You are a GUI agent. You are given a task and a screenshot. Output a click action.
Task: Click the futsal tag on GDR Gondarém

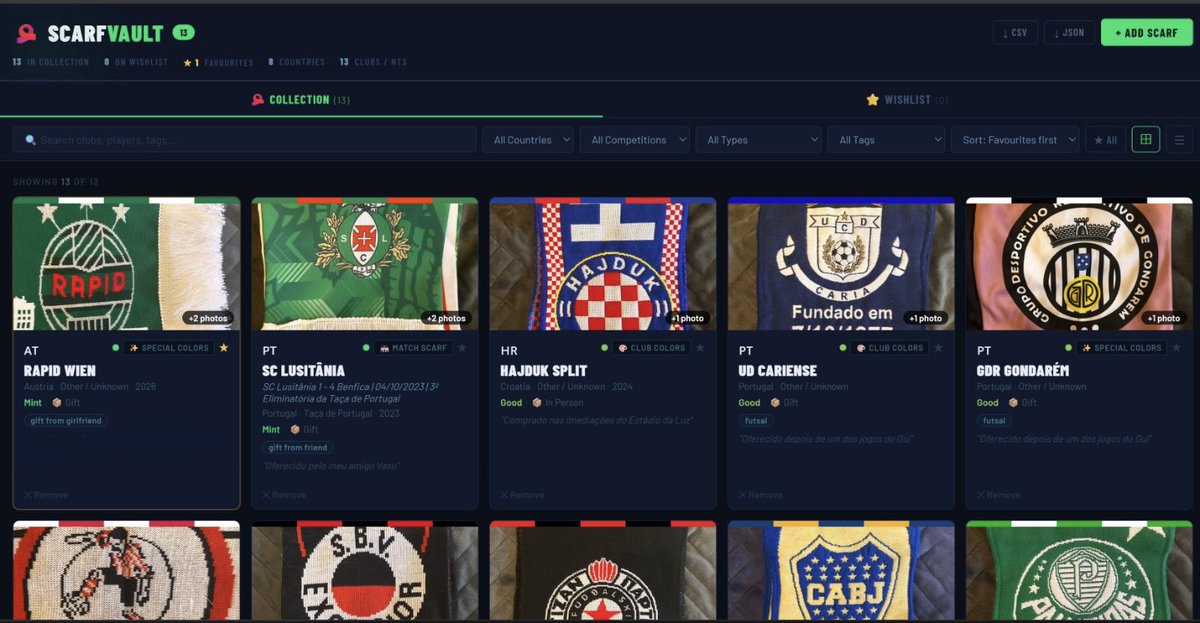[995, 421]
